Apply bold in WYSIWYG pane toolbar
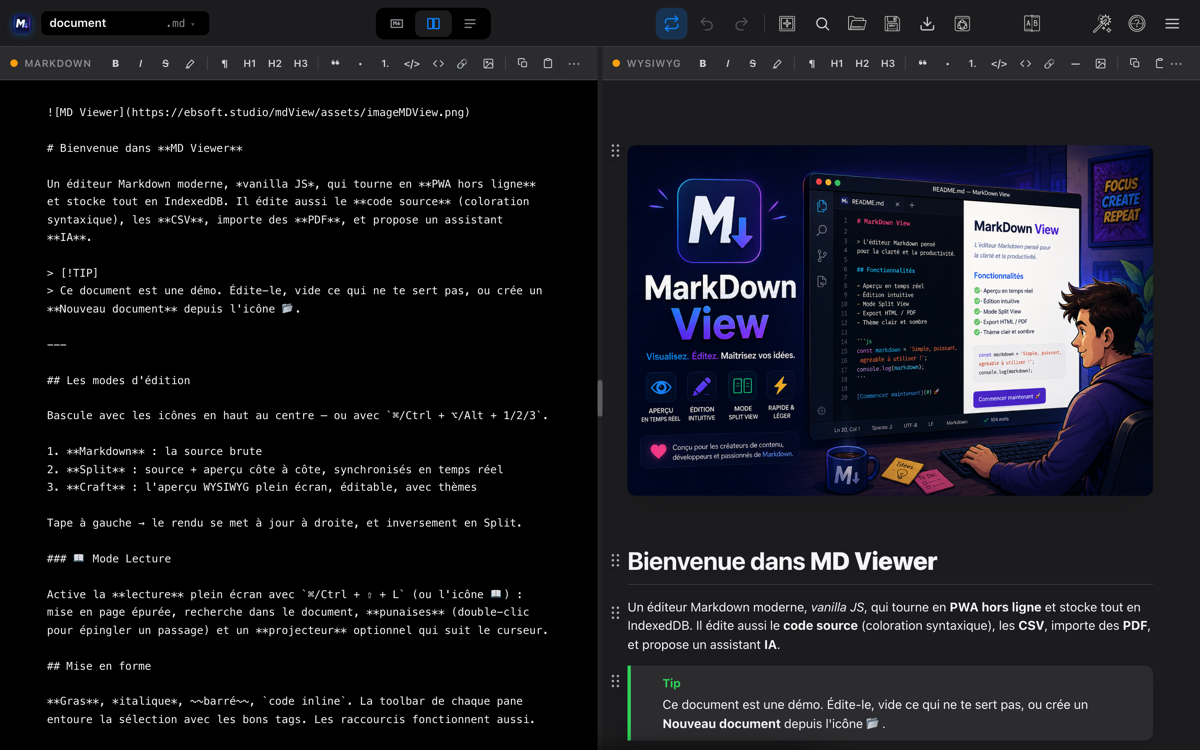This screenshot has height=750, width=1200. 703,64
